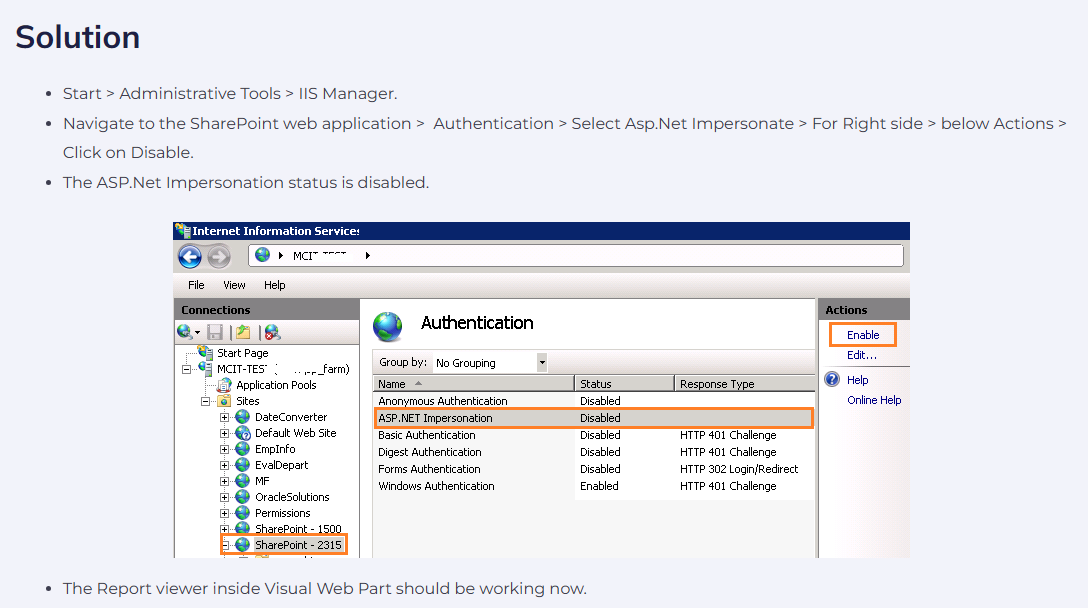Screen dimensions: 1088x608
Task: Click the Sites folder icon
Action: tap(224, 401)
